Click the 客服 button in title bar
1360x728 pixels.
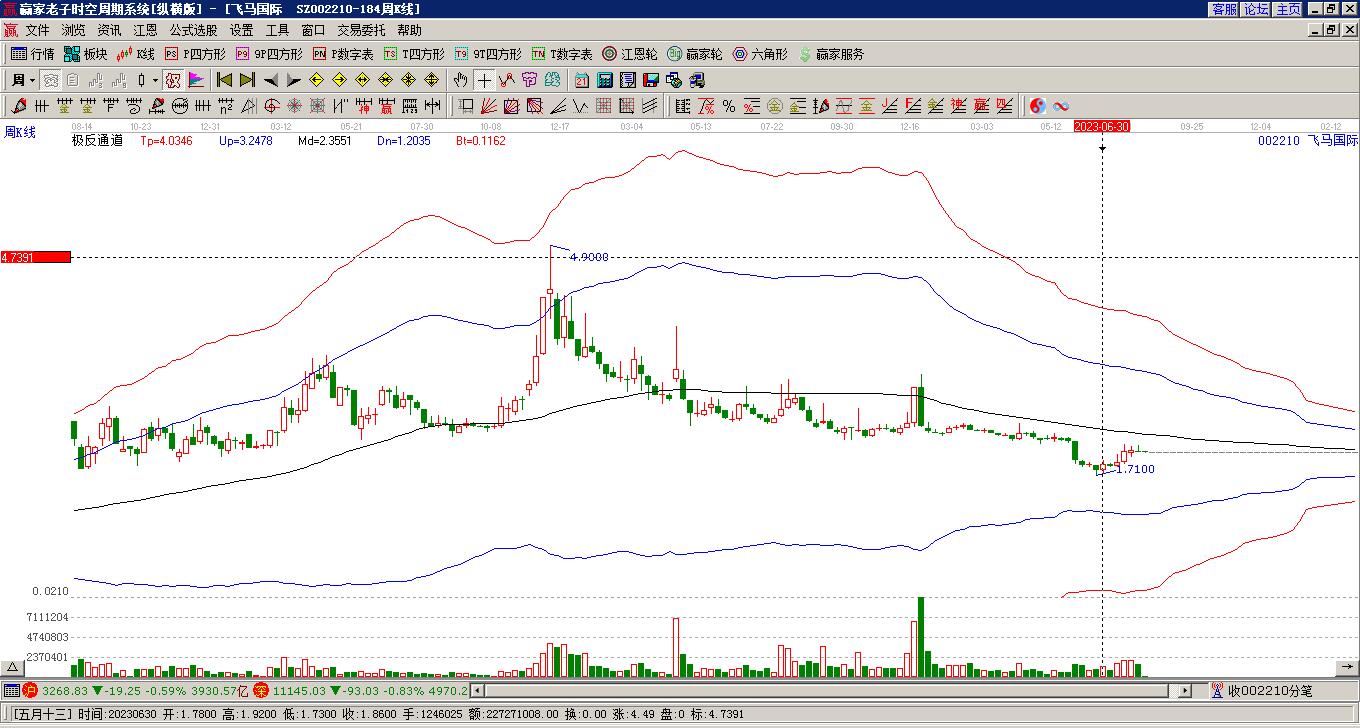[x=1225, y=8]
